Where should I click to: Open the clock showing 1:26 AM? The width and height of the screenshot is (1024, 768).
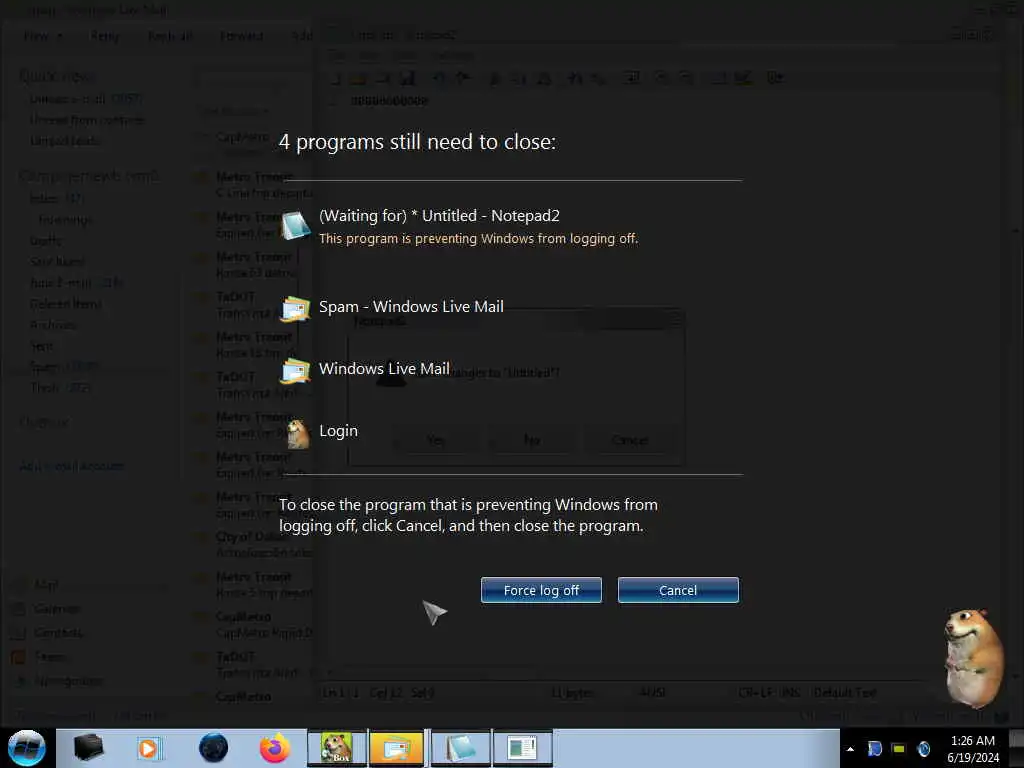(x=972, y=748)
